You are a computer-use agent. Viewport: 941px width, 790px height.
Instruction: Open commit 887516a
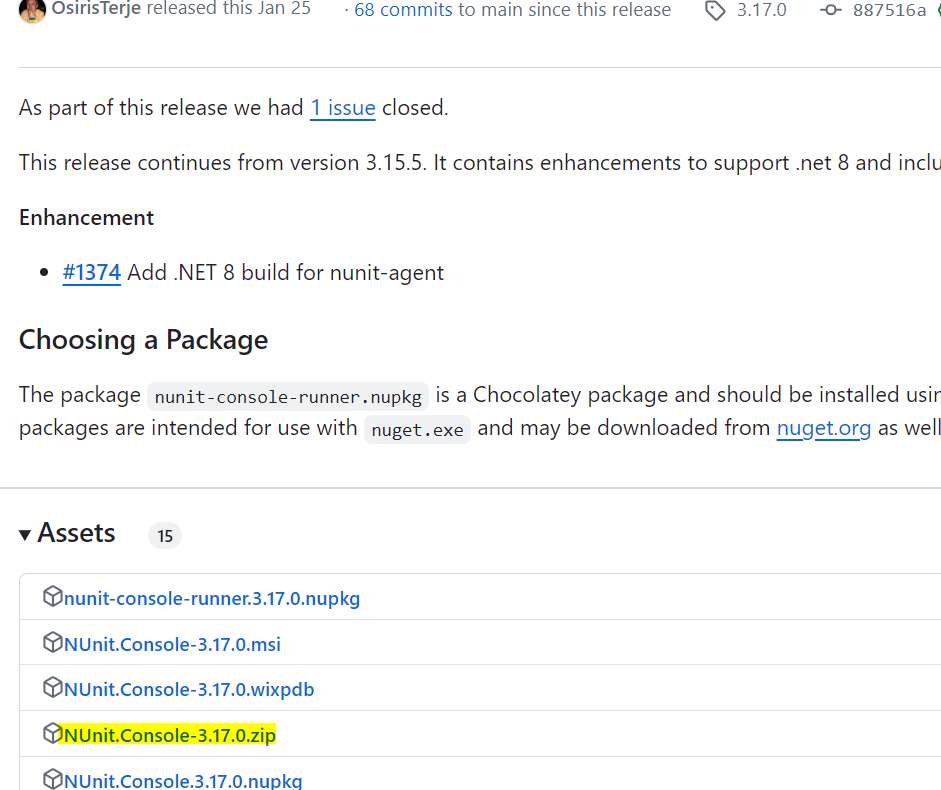[889, 10]
